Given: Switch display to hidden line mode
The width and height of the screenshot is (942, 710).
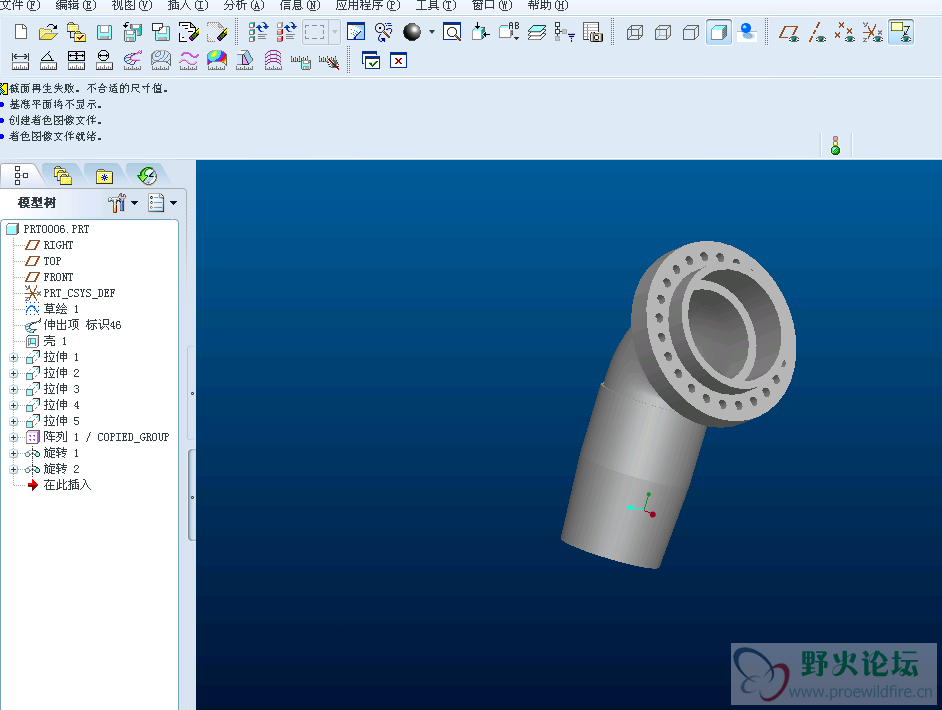Looking at the screenshot, I should [x=663, y=32].
